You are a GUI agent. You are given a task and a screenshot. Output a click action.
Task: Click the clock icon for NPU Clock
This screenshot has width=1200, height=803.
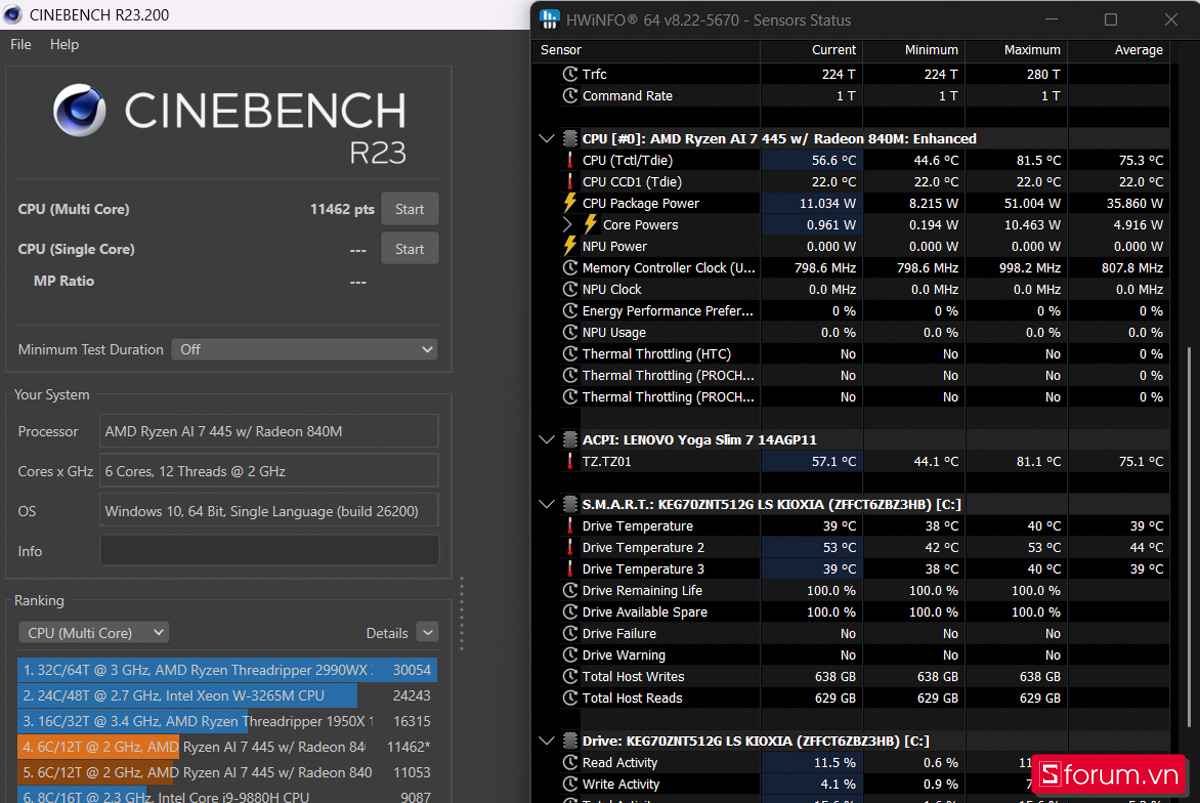point(570,289)
